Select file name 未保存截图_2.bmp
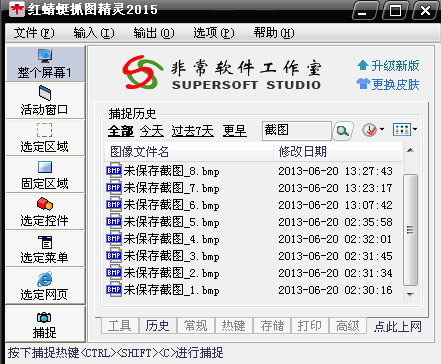This screenshot has width=441, height=364. pos(172,273)
